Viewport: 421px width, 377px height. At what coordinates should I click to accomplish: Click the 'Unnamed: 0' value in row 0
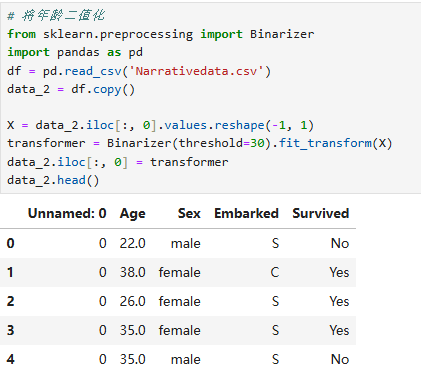point(103,243)
